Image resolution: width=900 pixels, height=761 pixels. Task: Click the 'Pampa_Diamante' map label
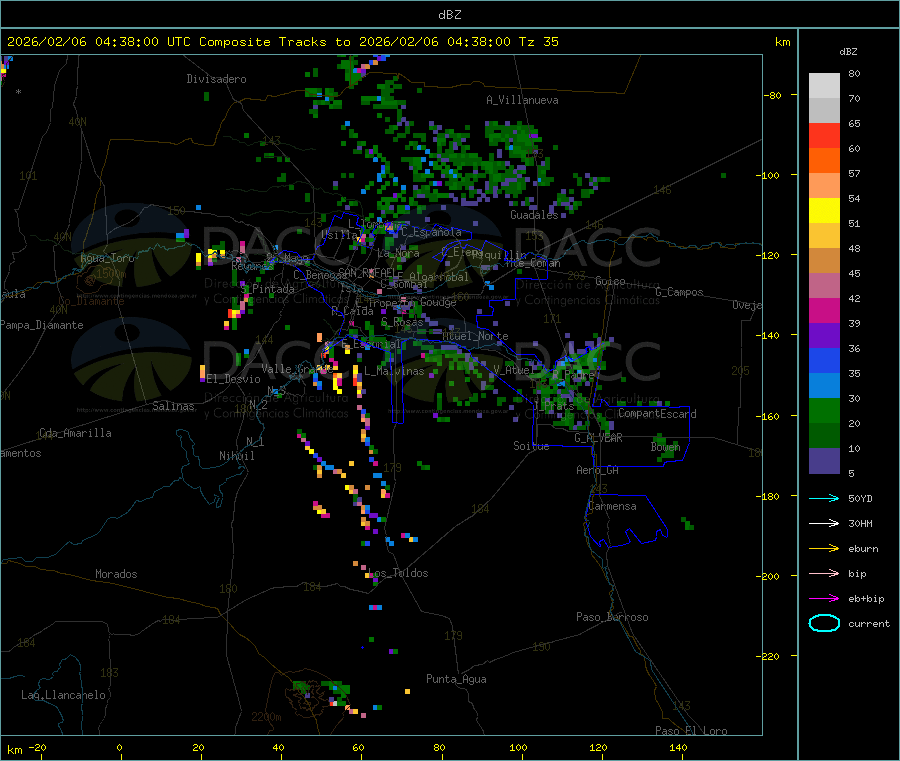coord(41,325)
